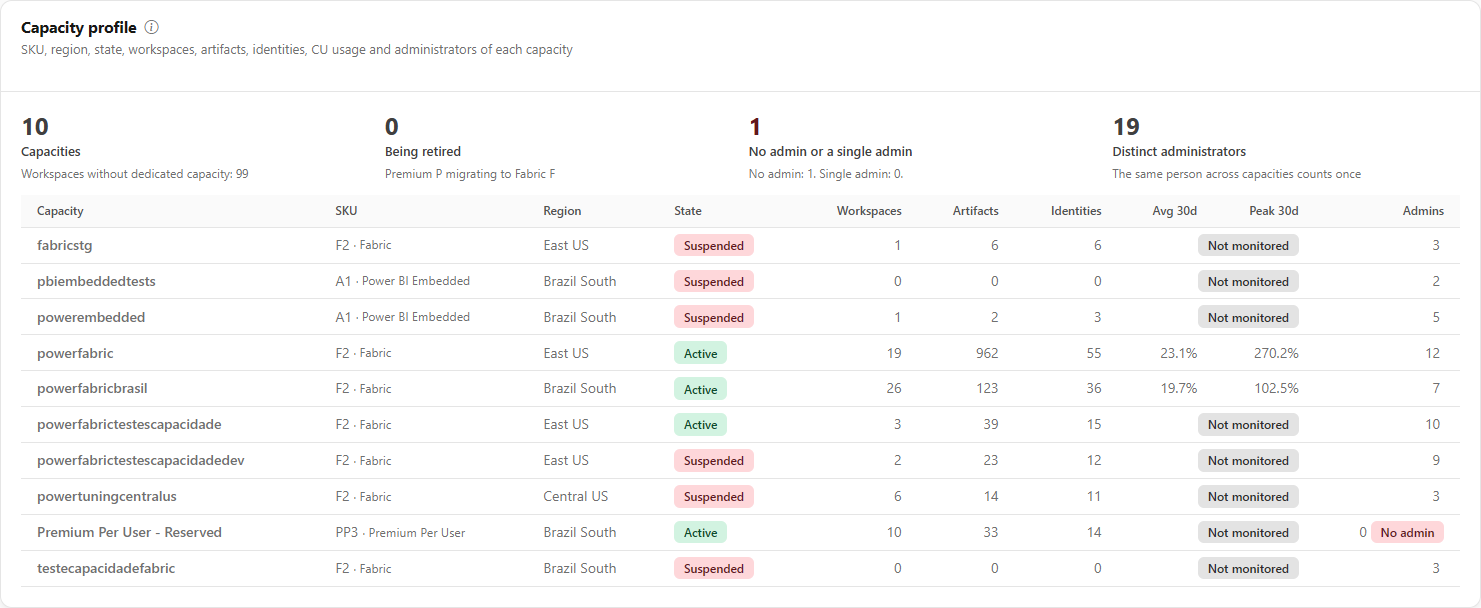Click Not monitored badge in testecapacidadefabric row
The height and width of the screenshot is (608, 1481).
click(x=1248, y=569)
